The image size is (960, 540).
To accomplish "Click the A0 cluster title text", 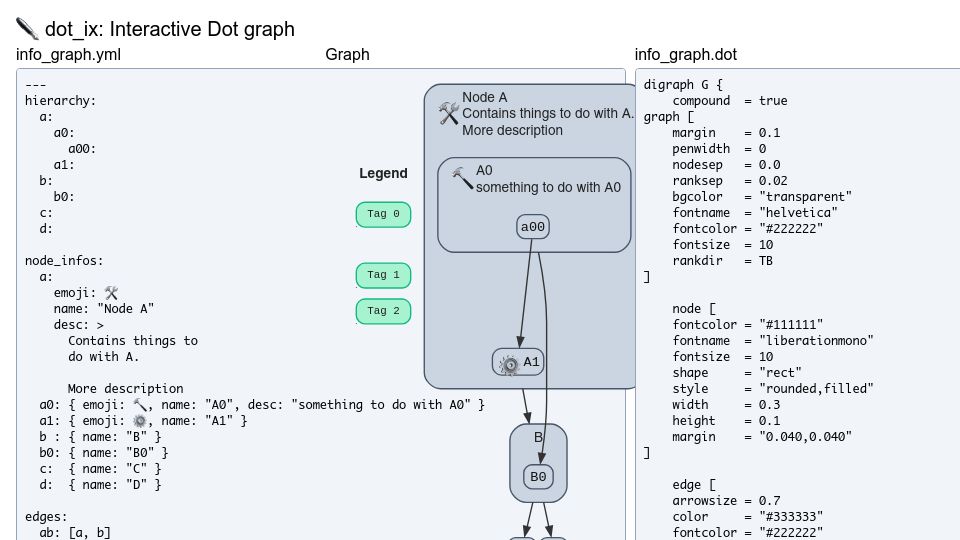I will click(x=484, y=170).
